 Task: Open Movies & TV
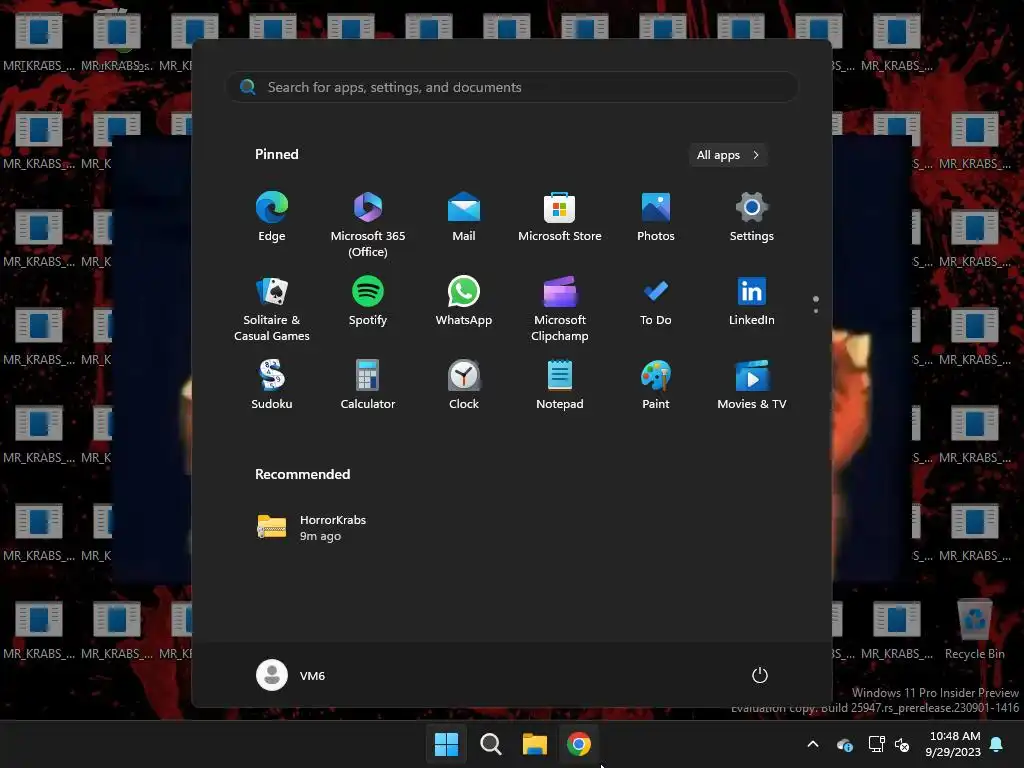[x=752, y=385]
